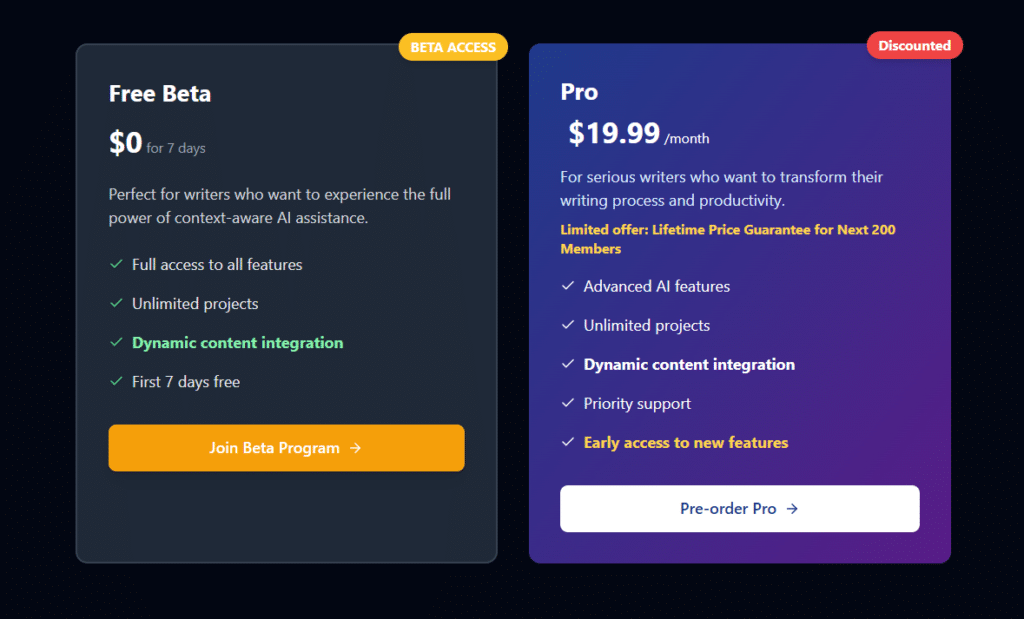Click the checkmark beside "Advanced AI features"

567,286
